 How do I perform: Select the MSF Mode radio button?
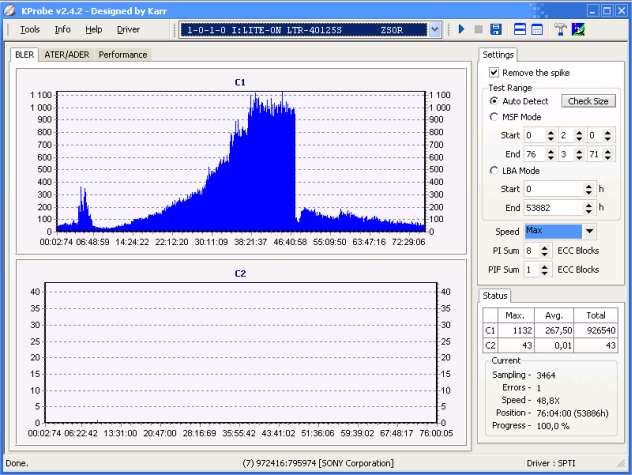(493, 117)
